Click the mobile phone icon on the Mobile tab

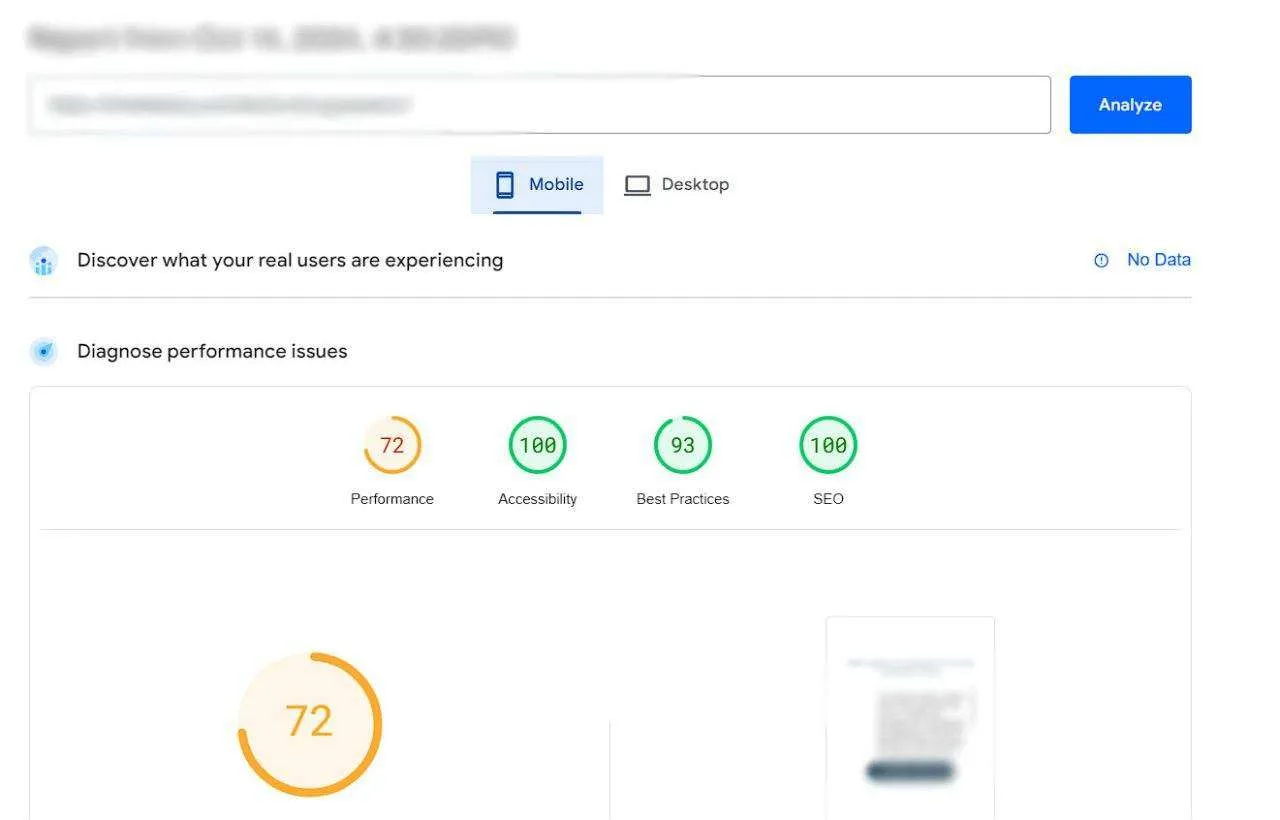[503, 184]
